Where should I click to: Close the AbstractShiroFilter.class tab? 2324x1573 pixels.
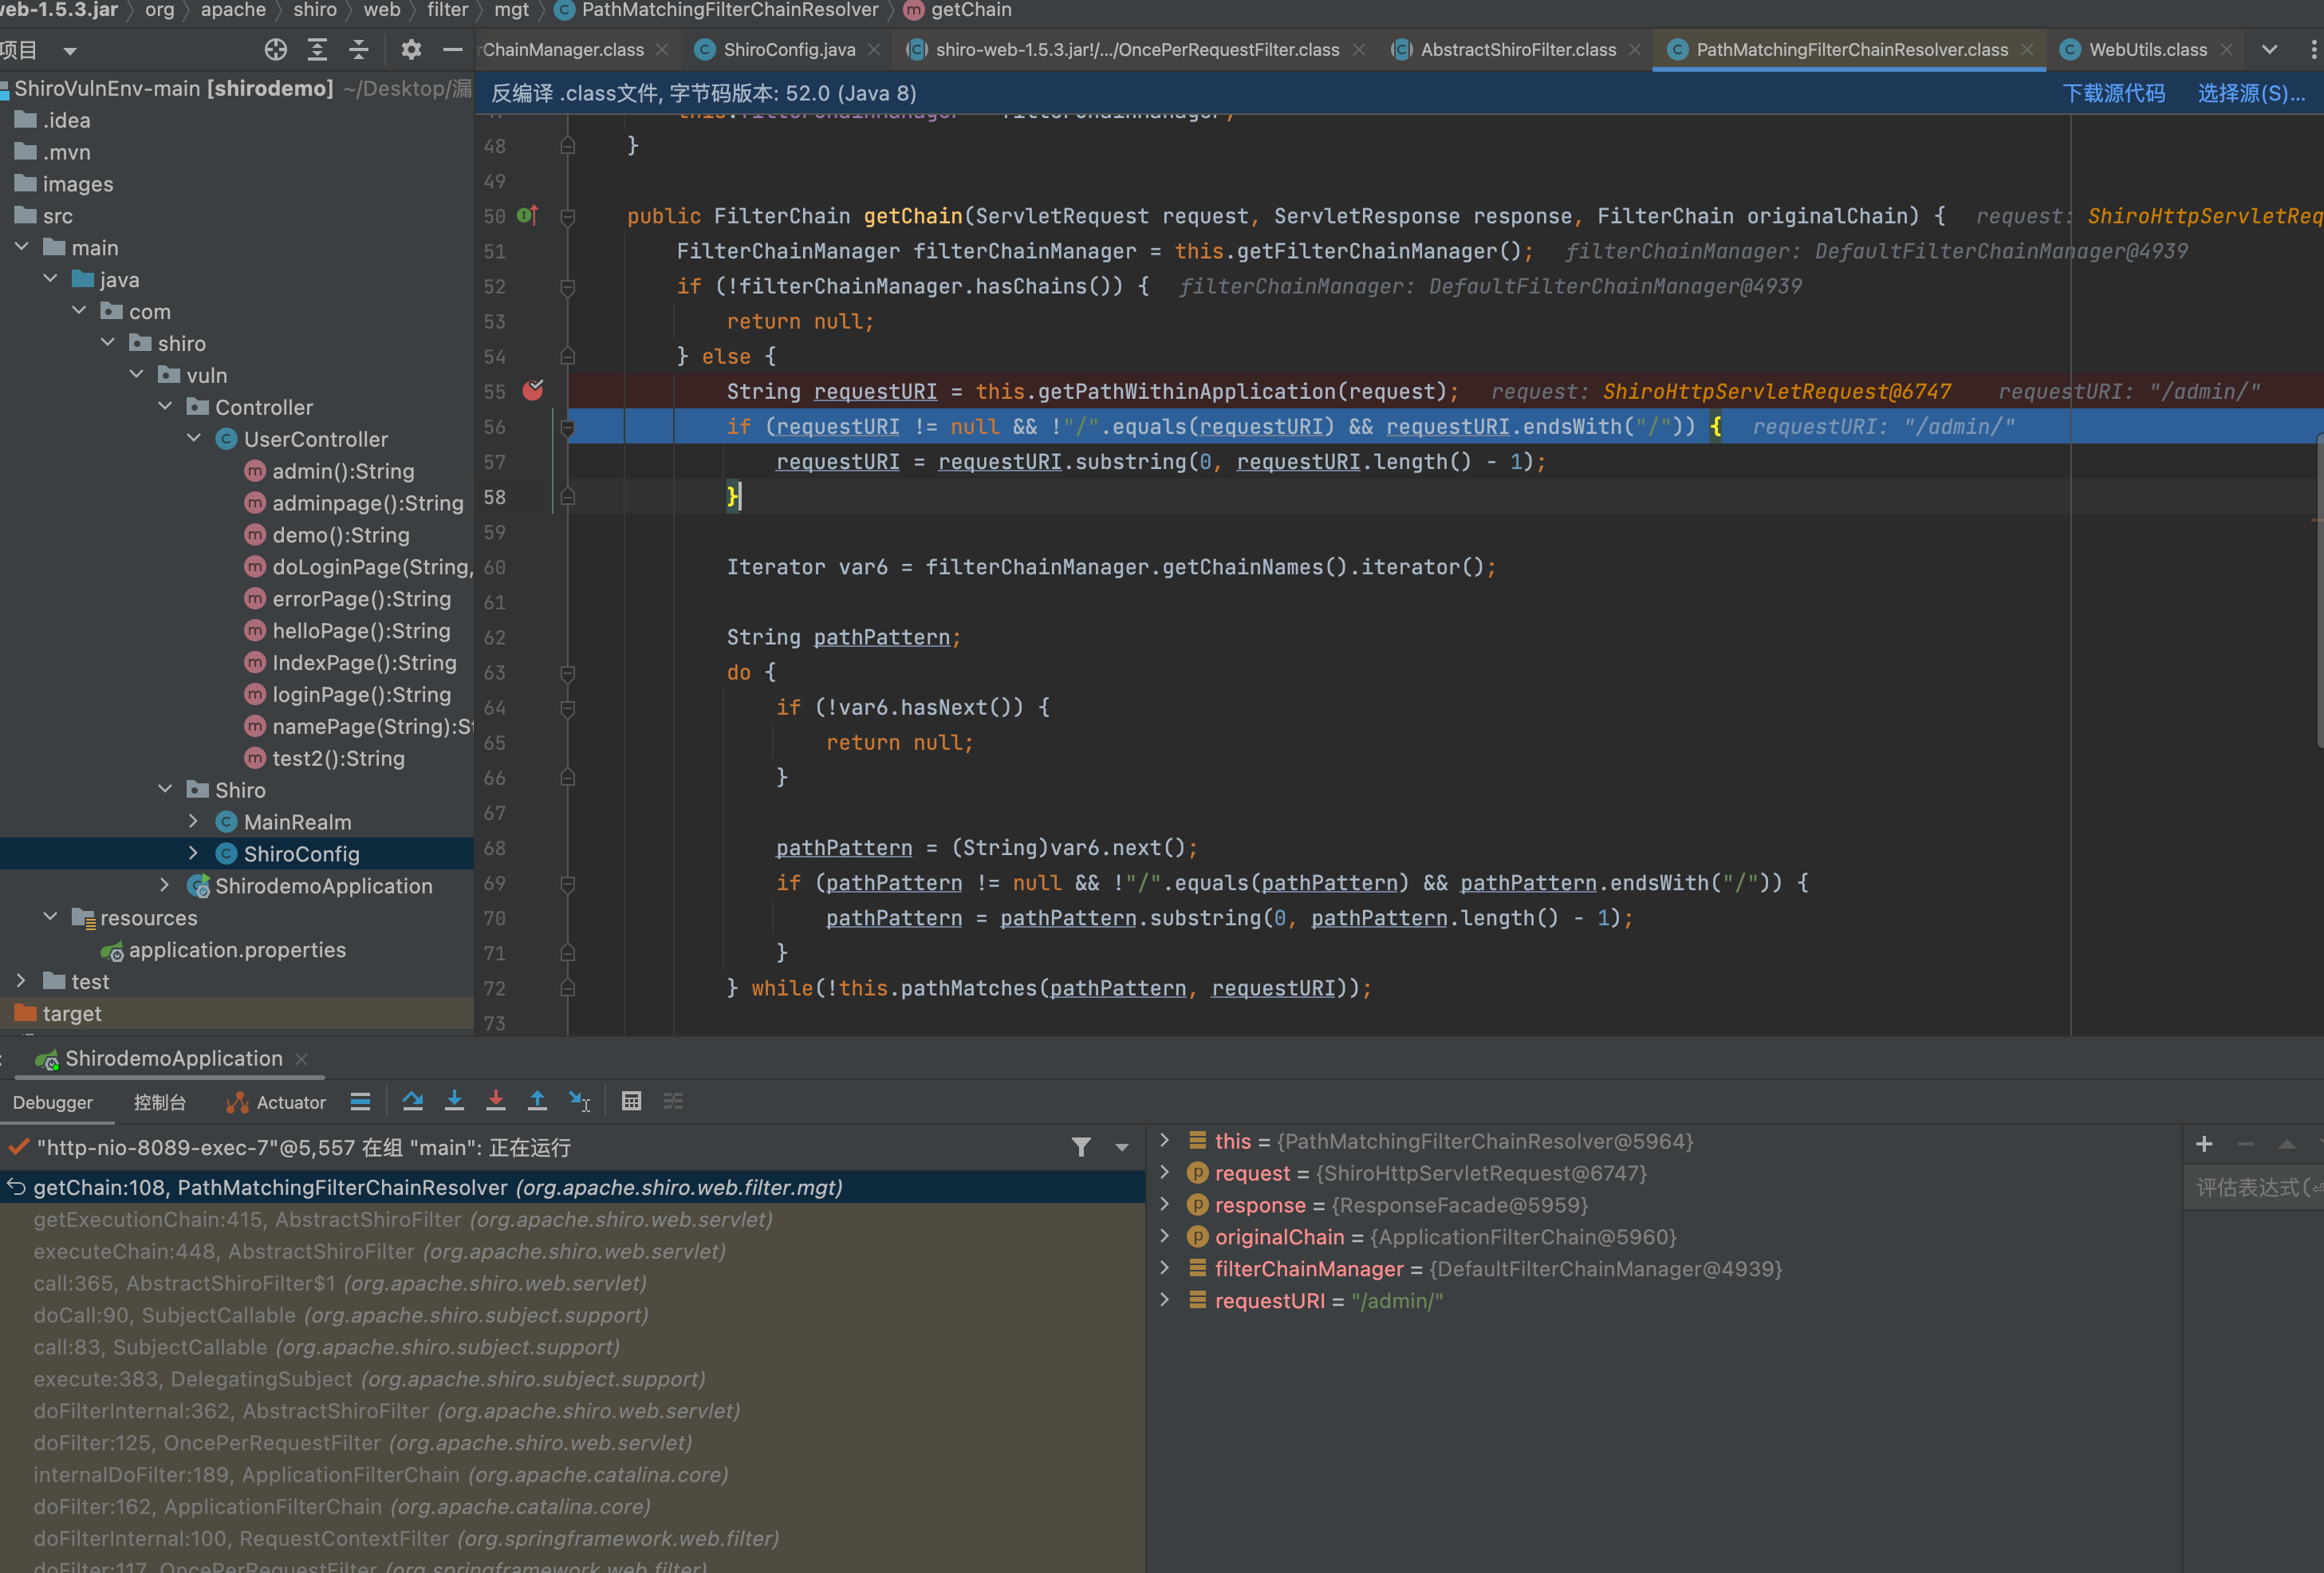[1635, 49]
